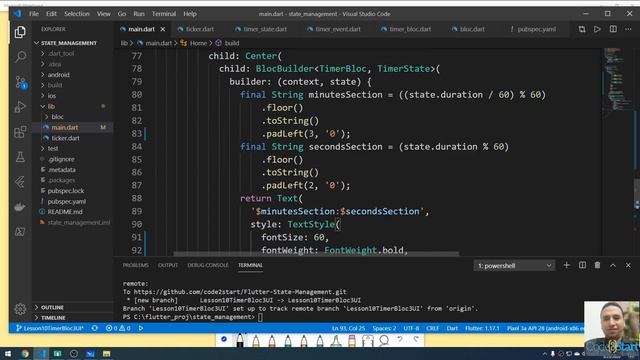Expand the OUTLINE section
The height and width of the screenshot is (360, 640).
[52, 307]
